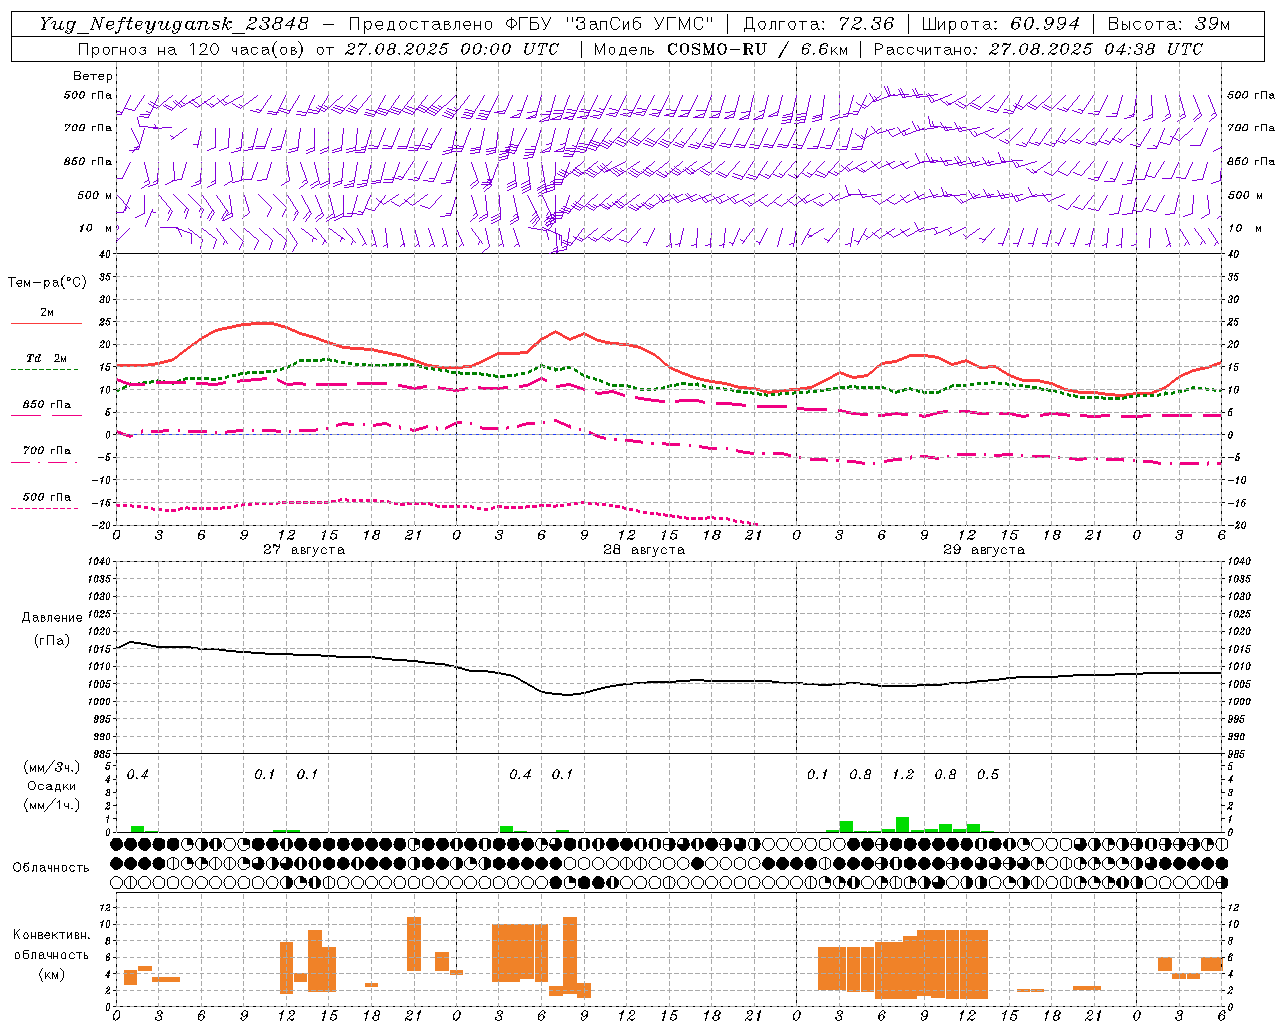Click the 29 августа date label
This screenshot has width=1280, height=1024.
click(x=984, y=550)
